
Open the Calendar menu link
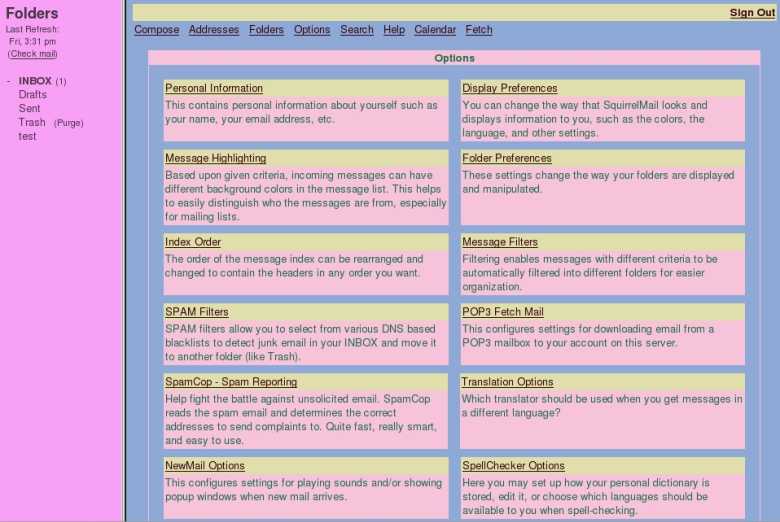point(435,30)
